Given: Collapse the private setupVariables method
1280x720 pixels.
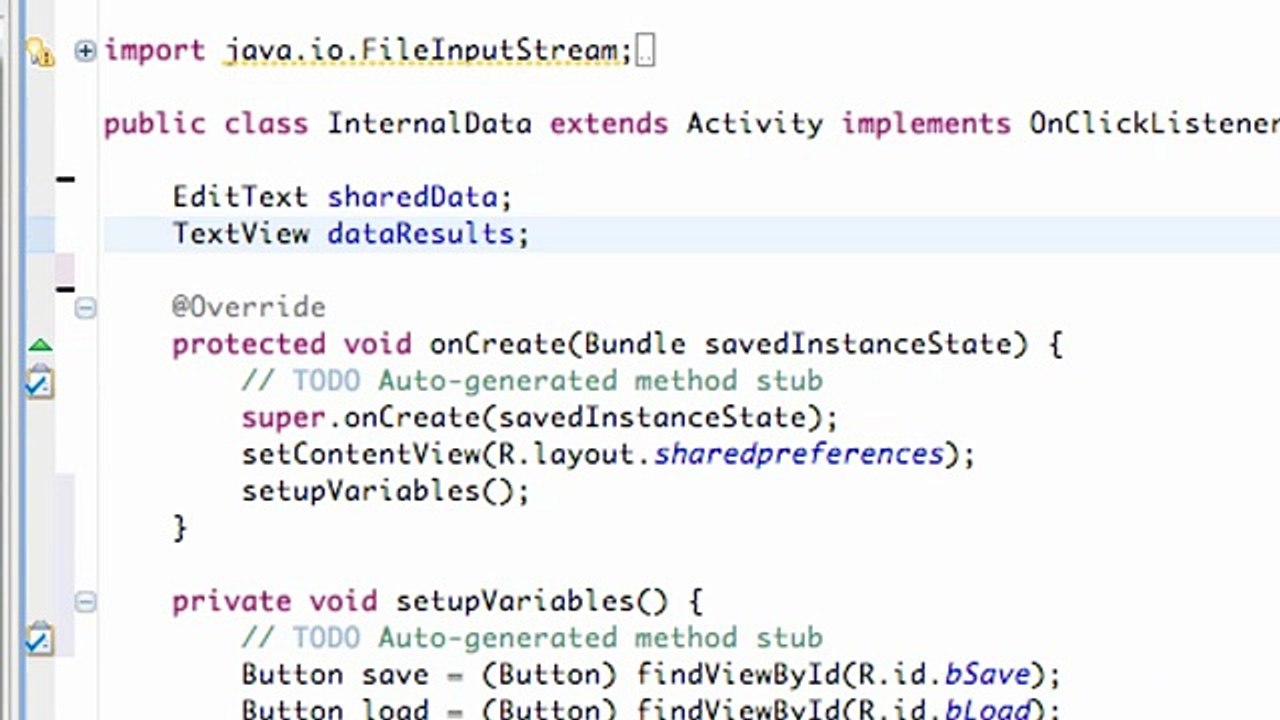Looking at the screenshot, I should click(85, 601).
